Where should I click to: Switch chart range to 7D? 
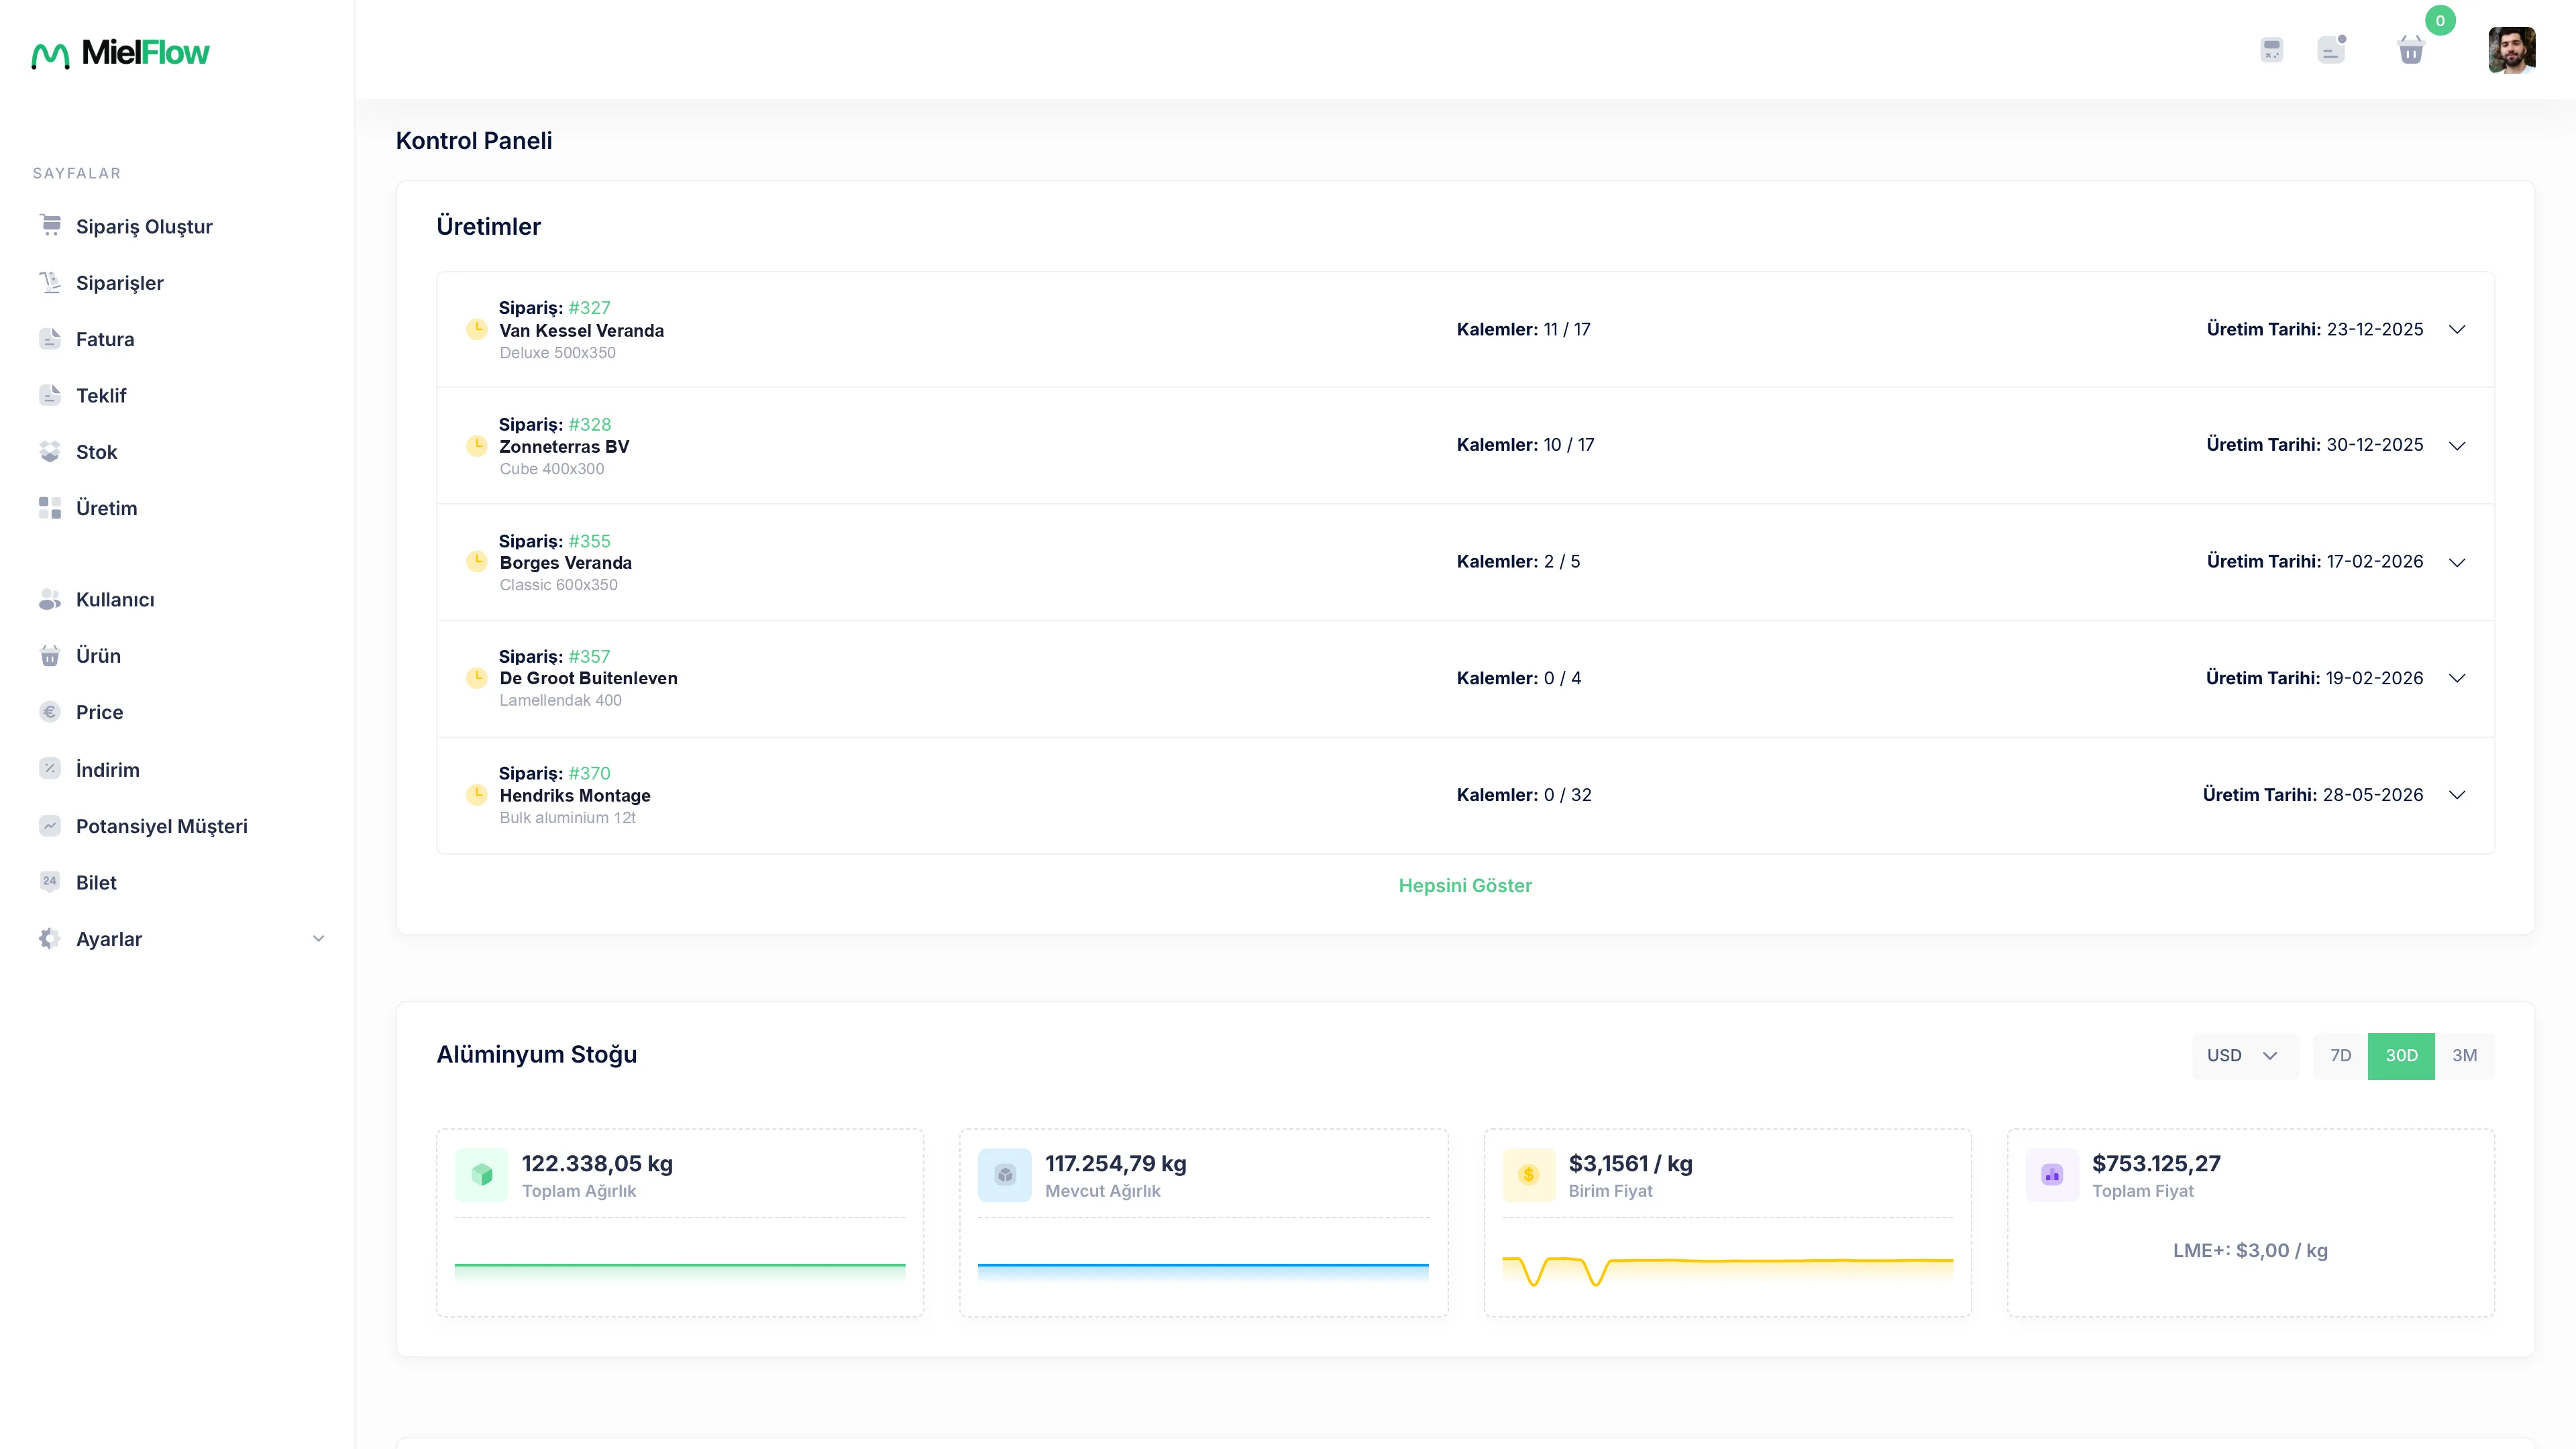pyautogui.click(x=2340, y=1055)
